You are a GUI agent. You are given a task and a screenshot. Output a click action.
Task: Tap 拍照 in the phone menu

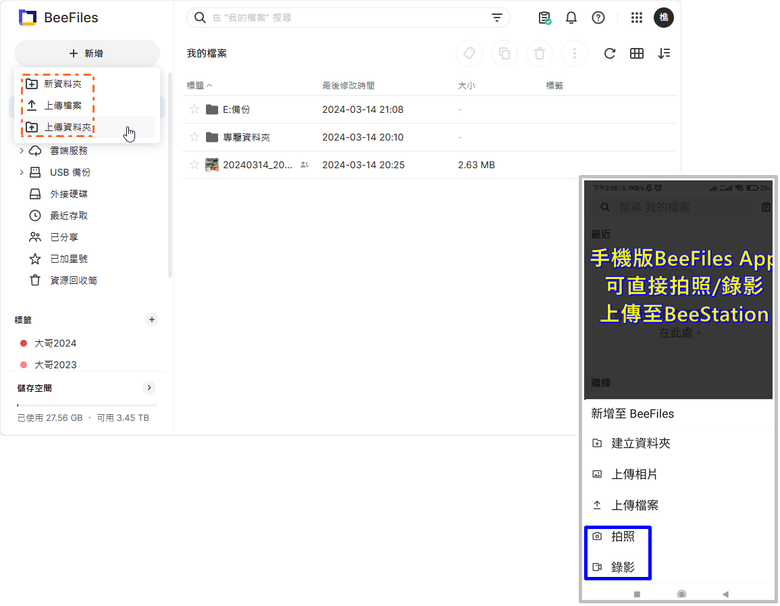pyautogui.click(x=623, y=536)
